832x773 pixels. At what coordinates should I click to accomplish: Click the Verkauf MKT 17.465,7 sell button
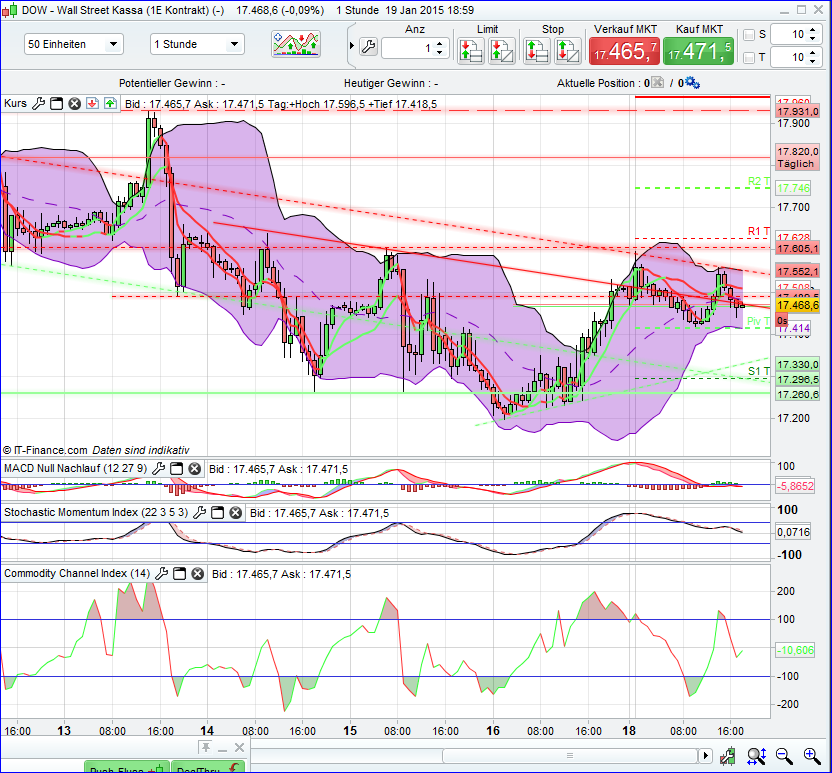point(625,48)
